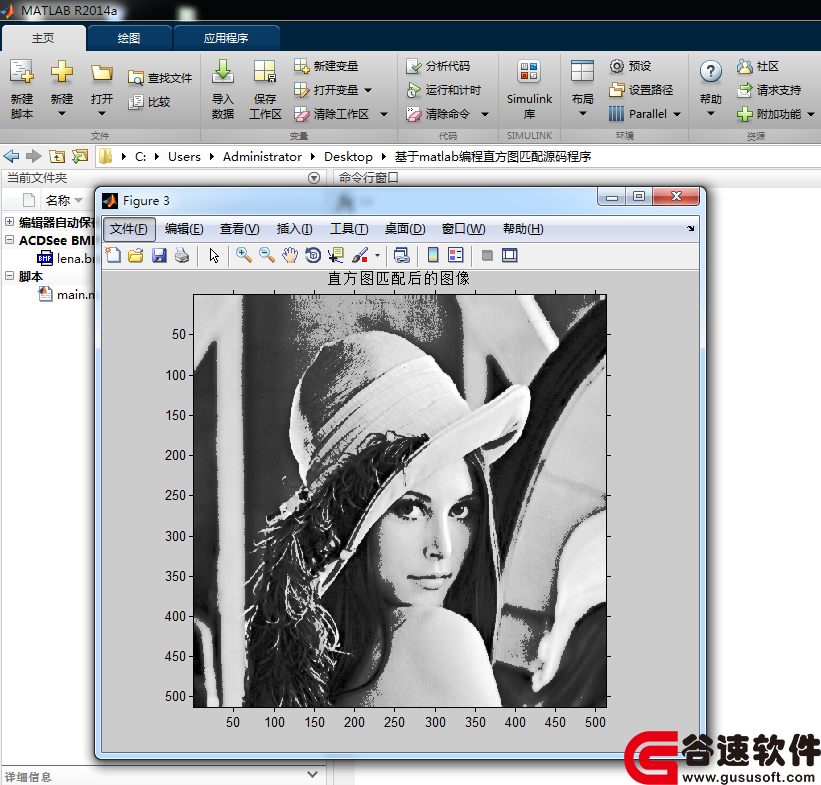Activate the Zoom Out magnifier tool

[x=267, y=256]
